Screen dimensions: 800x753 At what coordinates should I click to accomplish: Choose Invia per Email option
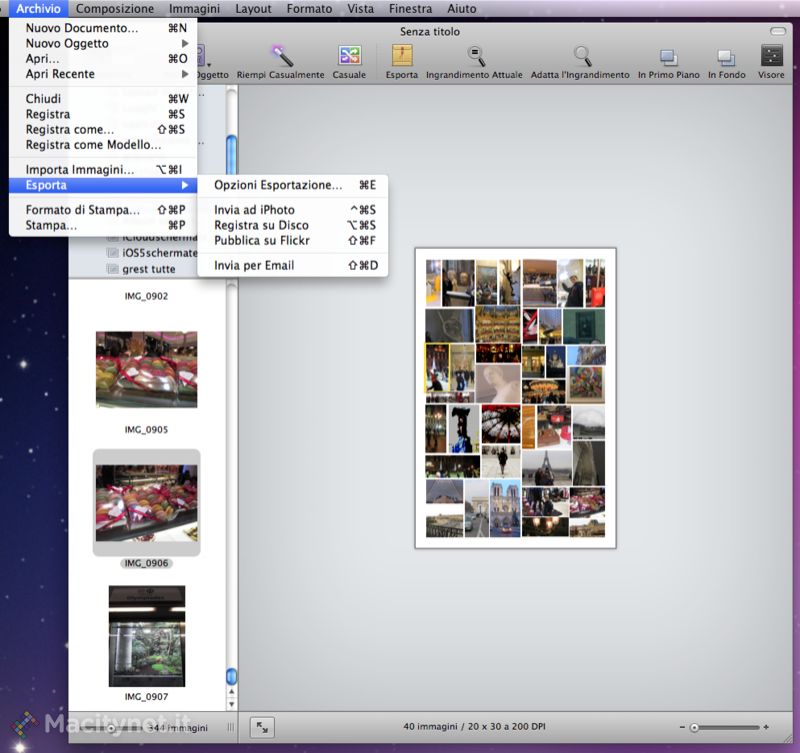[254, 265]
